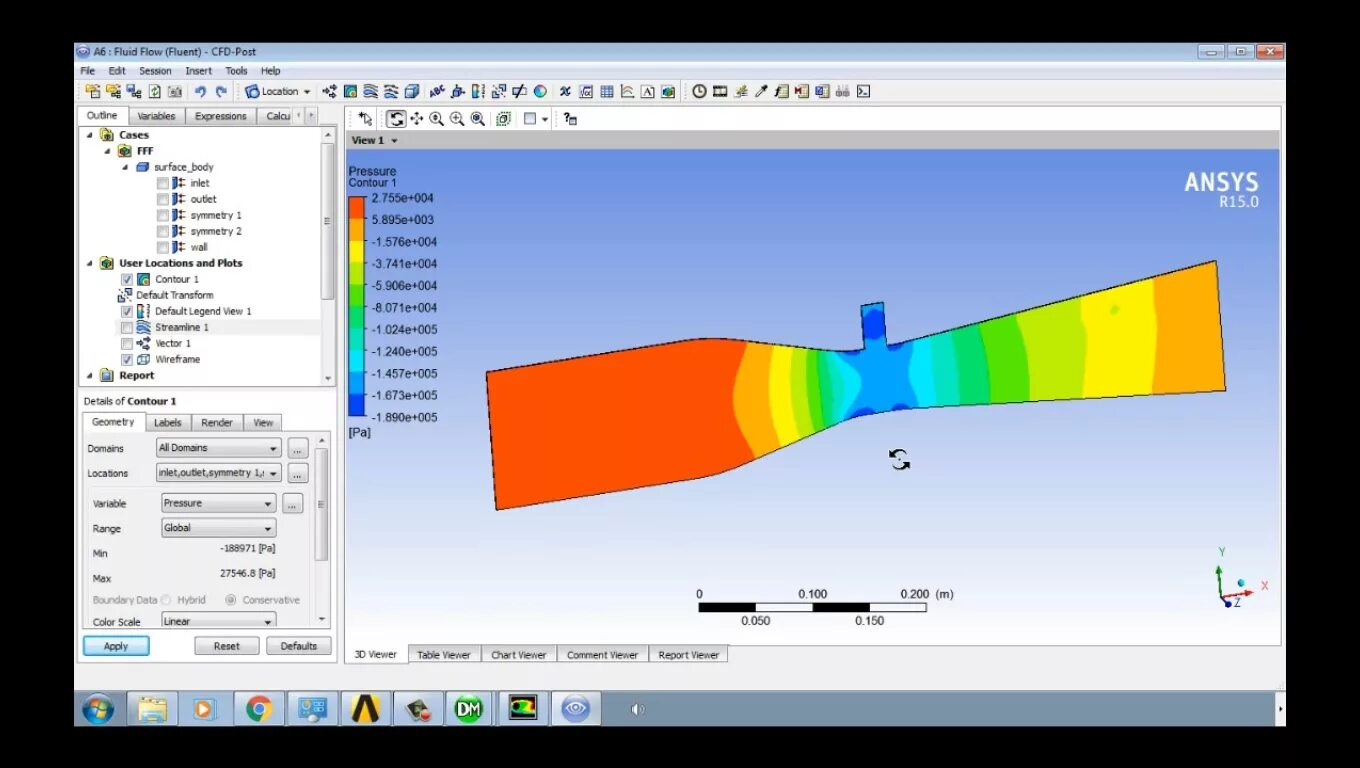The width and height of the screenshot is (1360, 768).
Task: Open the Variable dropdown showing Pressure
Action: [x=219, y=503]
